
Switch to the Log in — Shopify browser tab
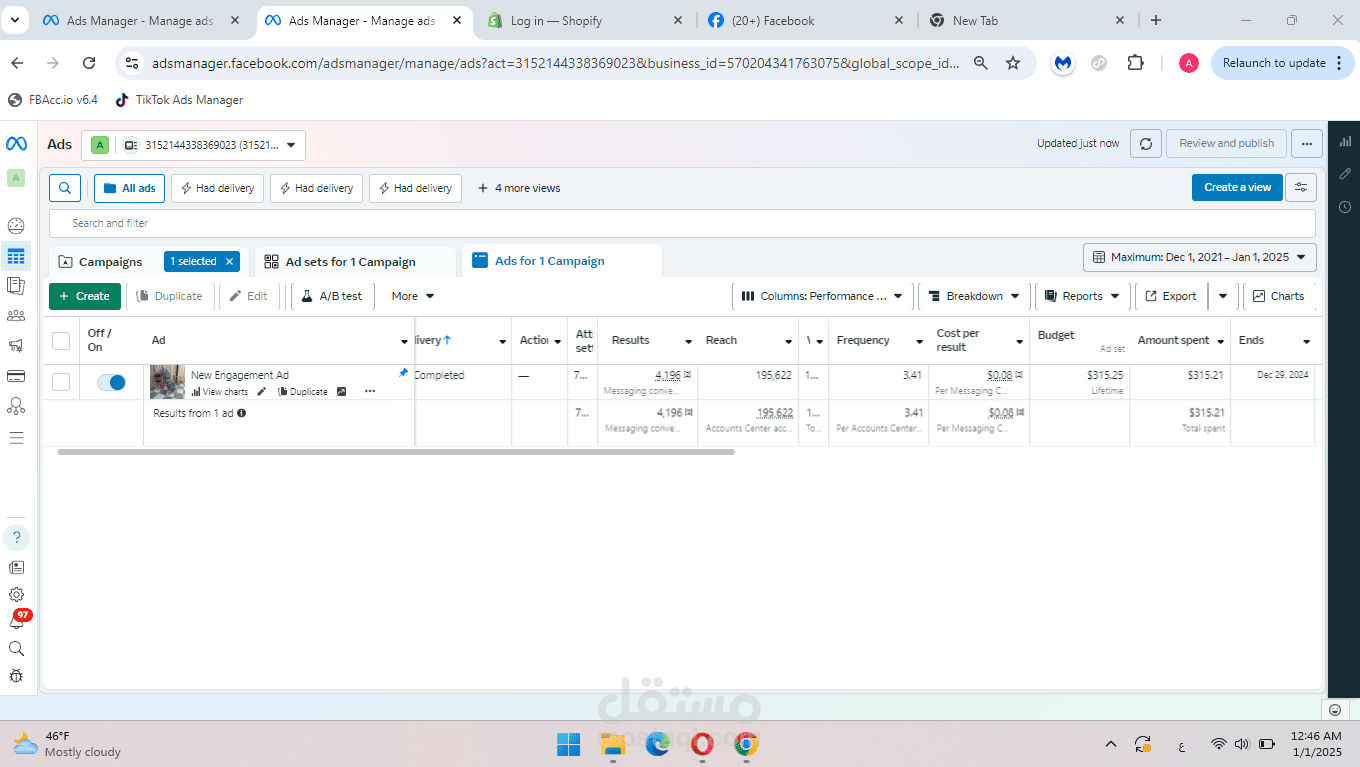[586, 20]
